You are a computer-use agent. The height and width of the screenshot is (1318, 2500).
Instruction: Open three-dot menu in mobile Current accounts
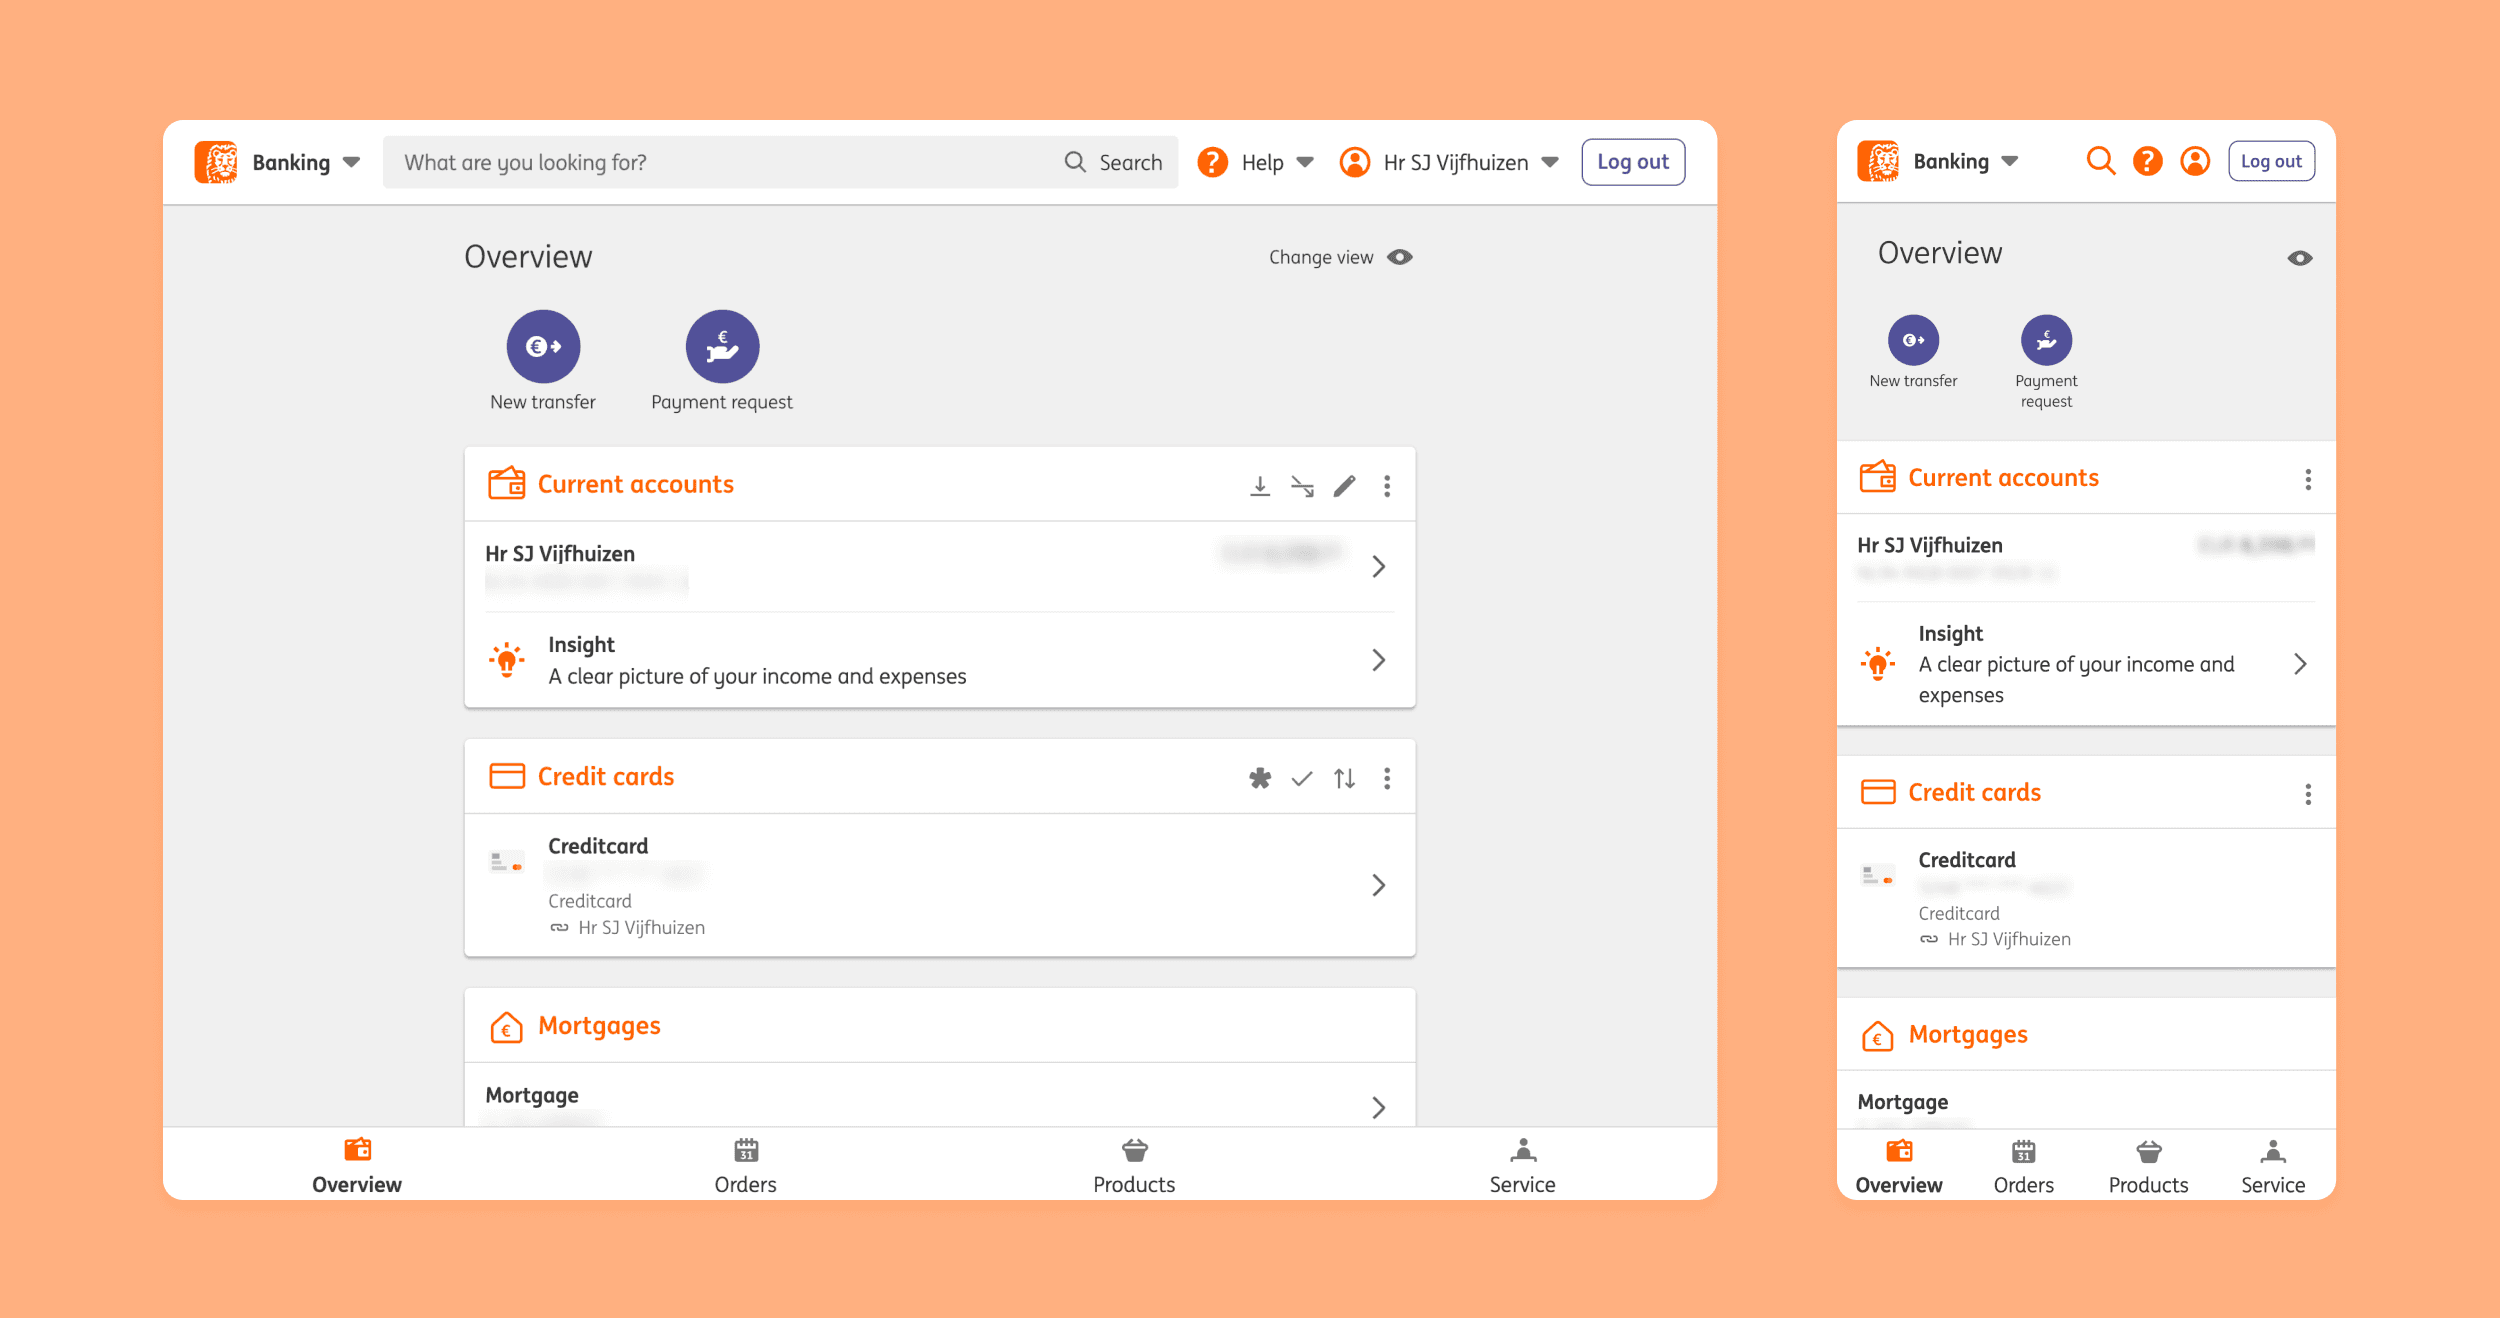tap(2308, 479)
